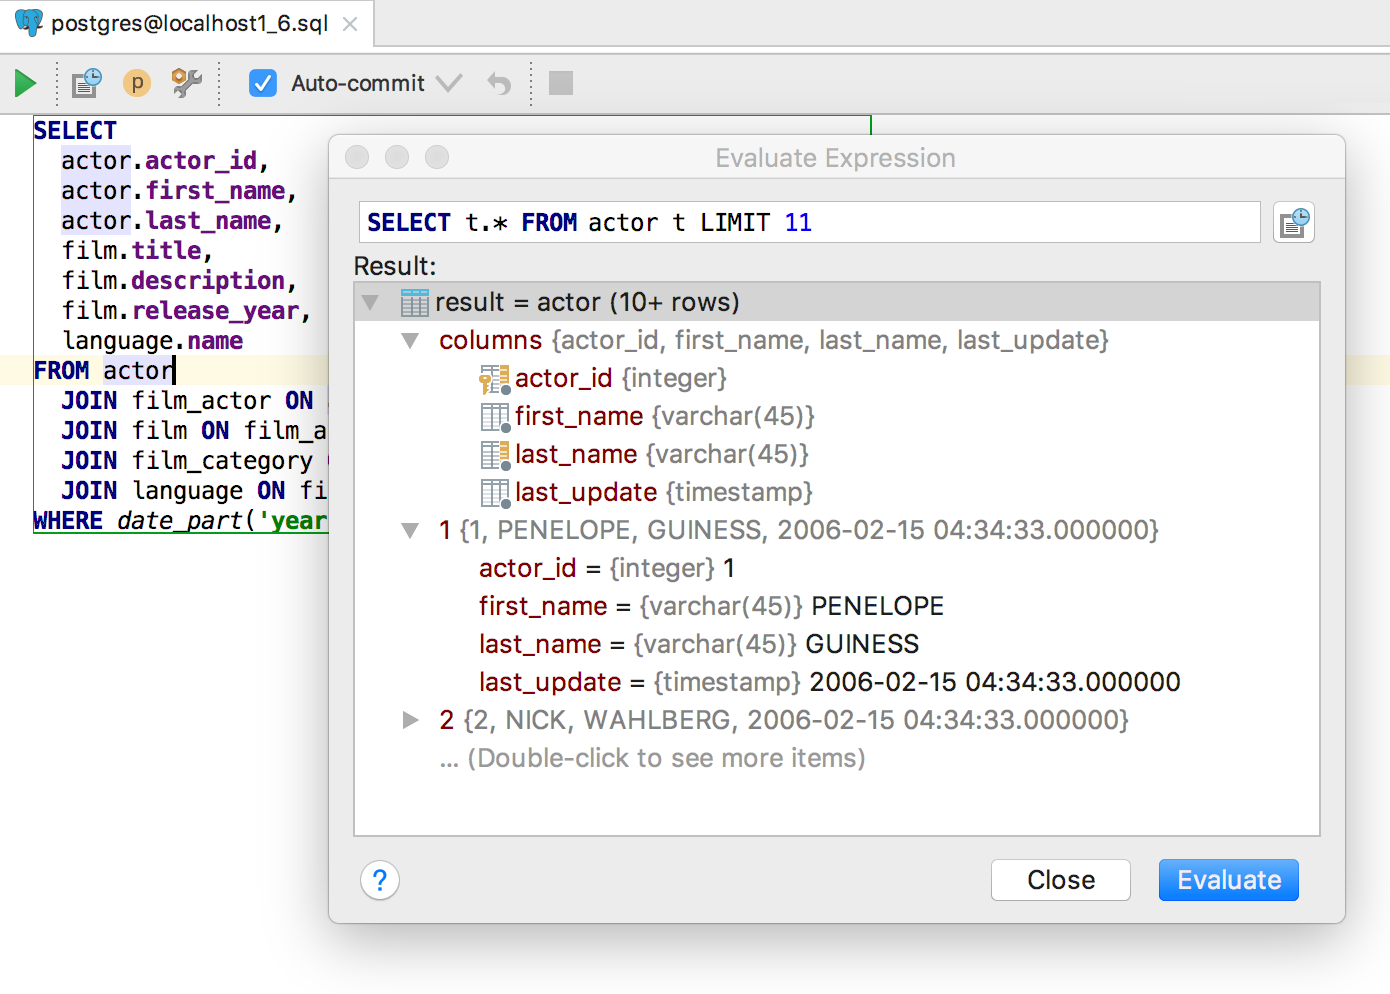
Task: Expand row 2 NICK WAHLBERG
Action: [410, 720]
